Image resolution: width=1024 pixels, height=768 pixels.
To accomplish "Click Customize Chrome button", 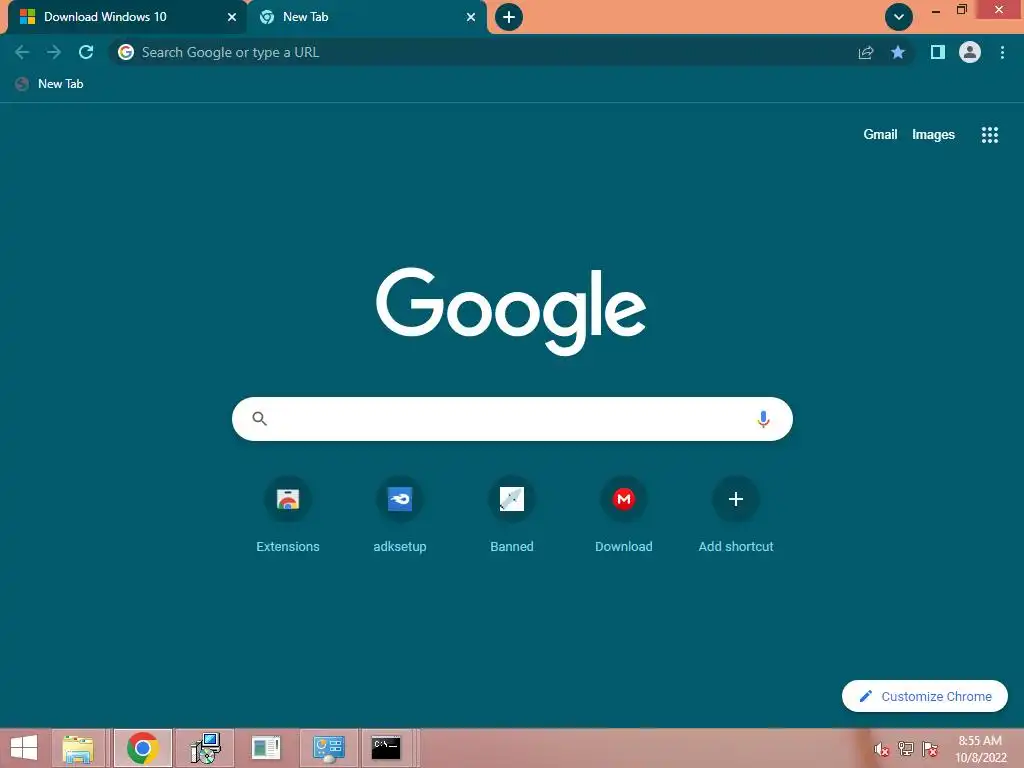I will 925,696.
